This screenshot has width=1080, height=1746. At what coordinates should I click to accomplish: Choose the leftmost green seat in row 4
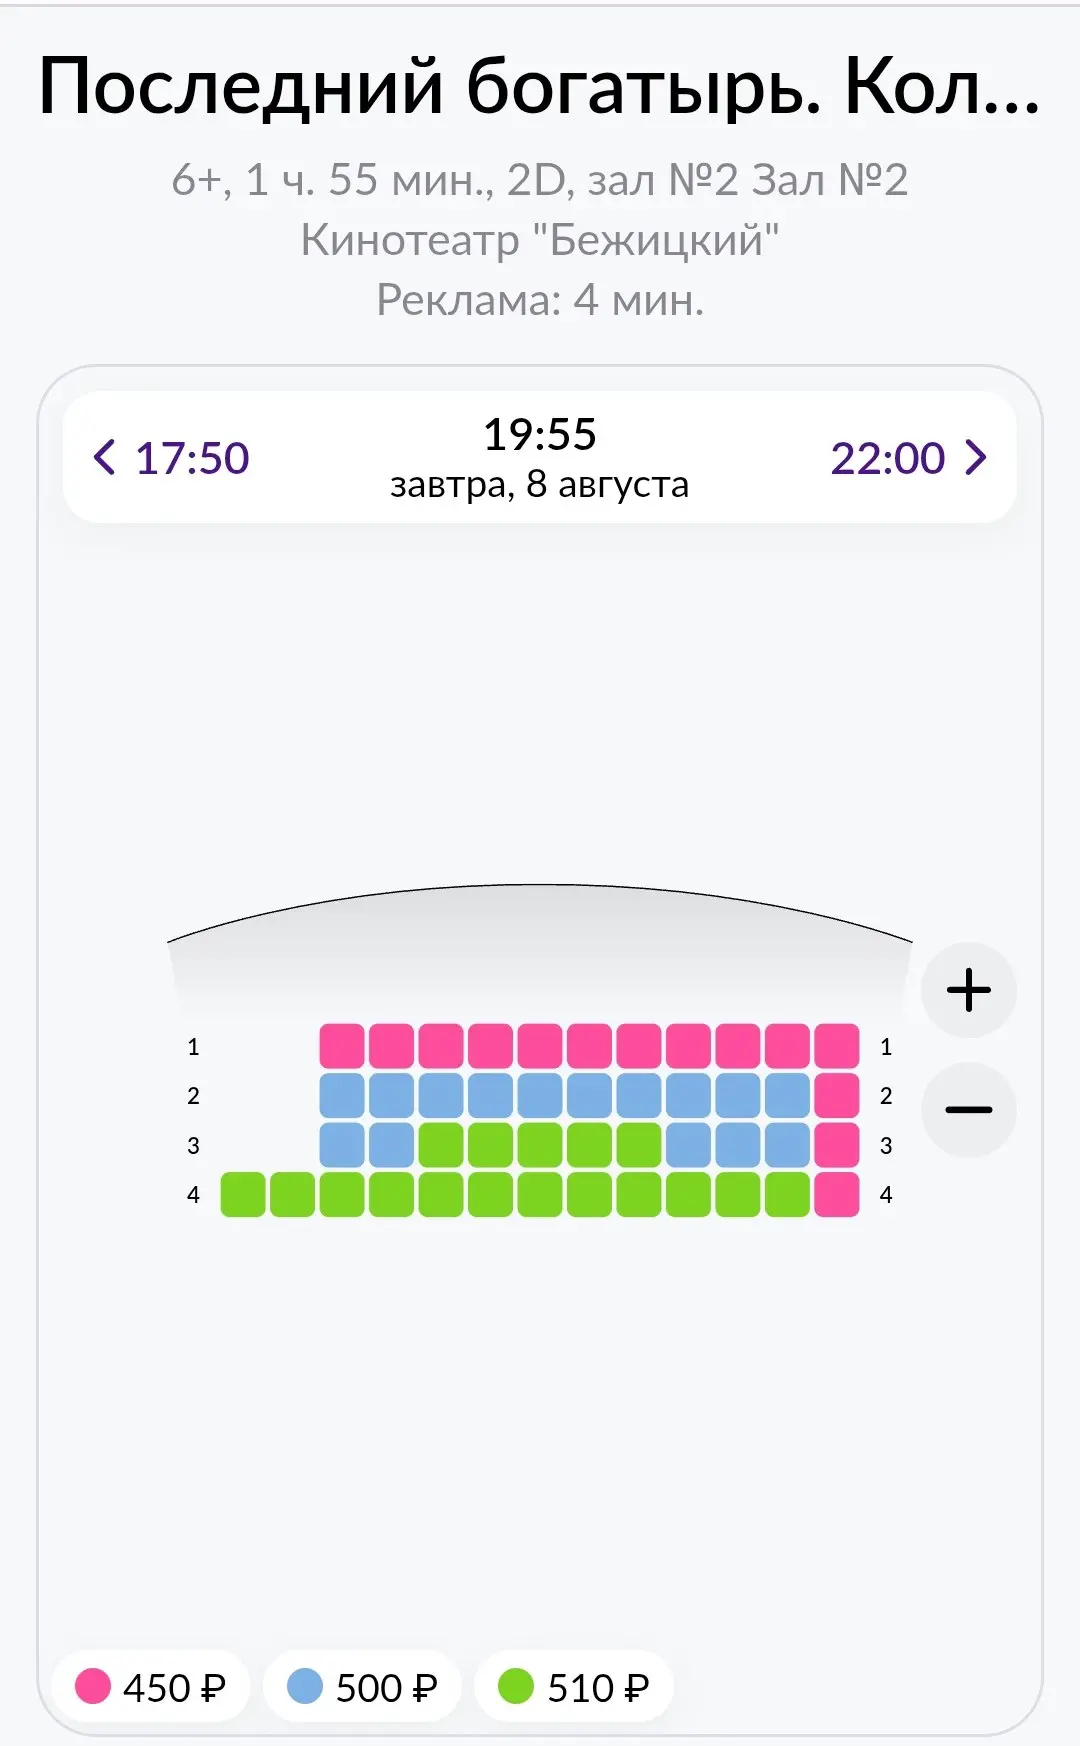click(x=243, y=1194)
